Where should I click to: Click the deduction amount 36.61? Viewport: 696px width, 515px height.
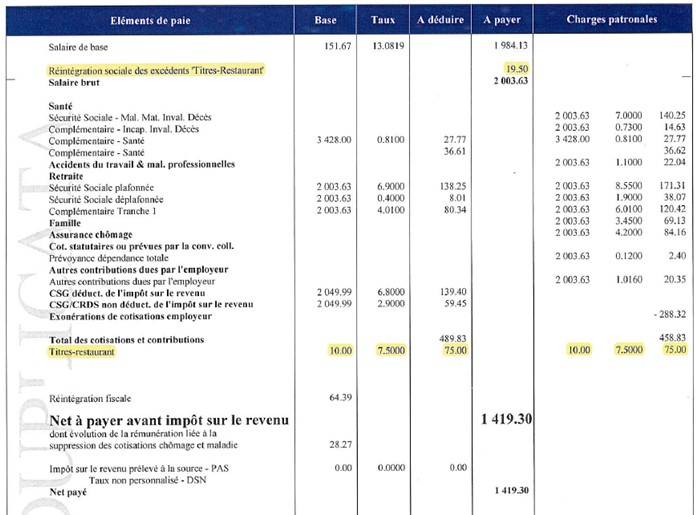click(x=455, y=151)
